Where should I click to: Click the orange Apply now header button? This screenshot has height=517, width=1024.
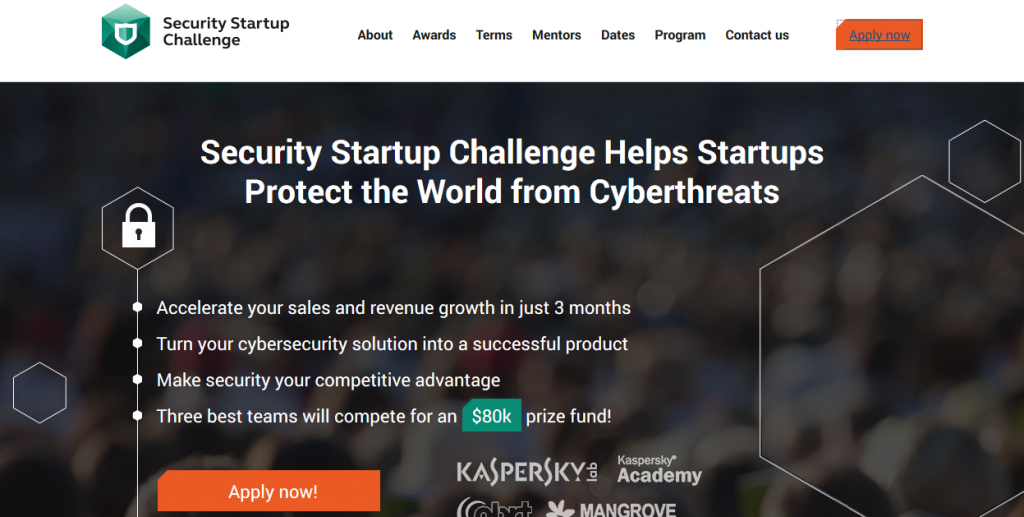(x=879, y=35)
